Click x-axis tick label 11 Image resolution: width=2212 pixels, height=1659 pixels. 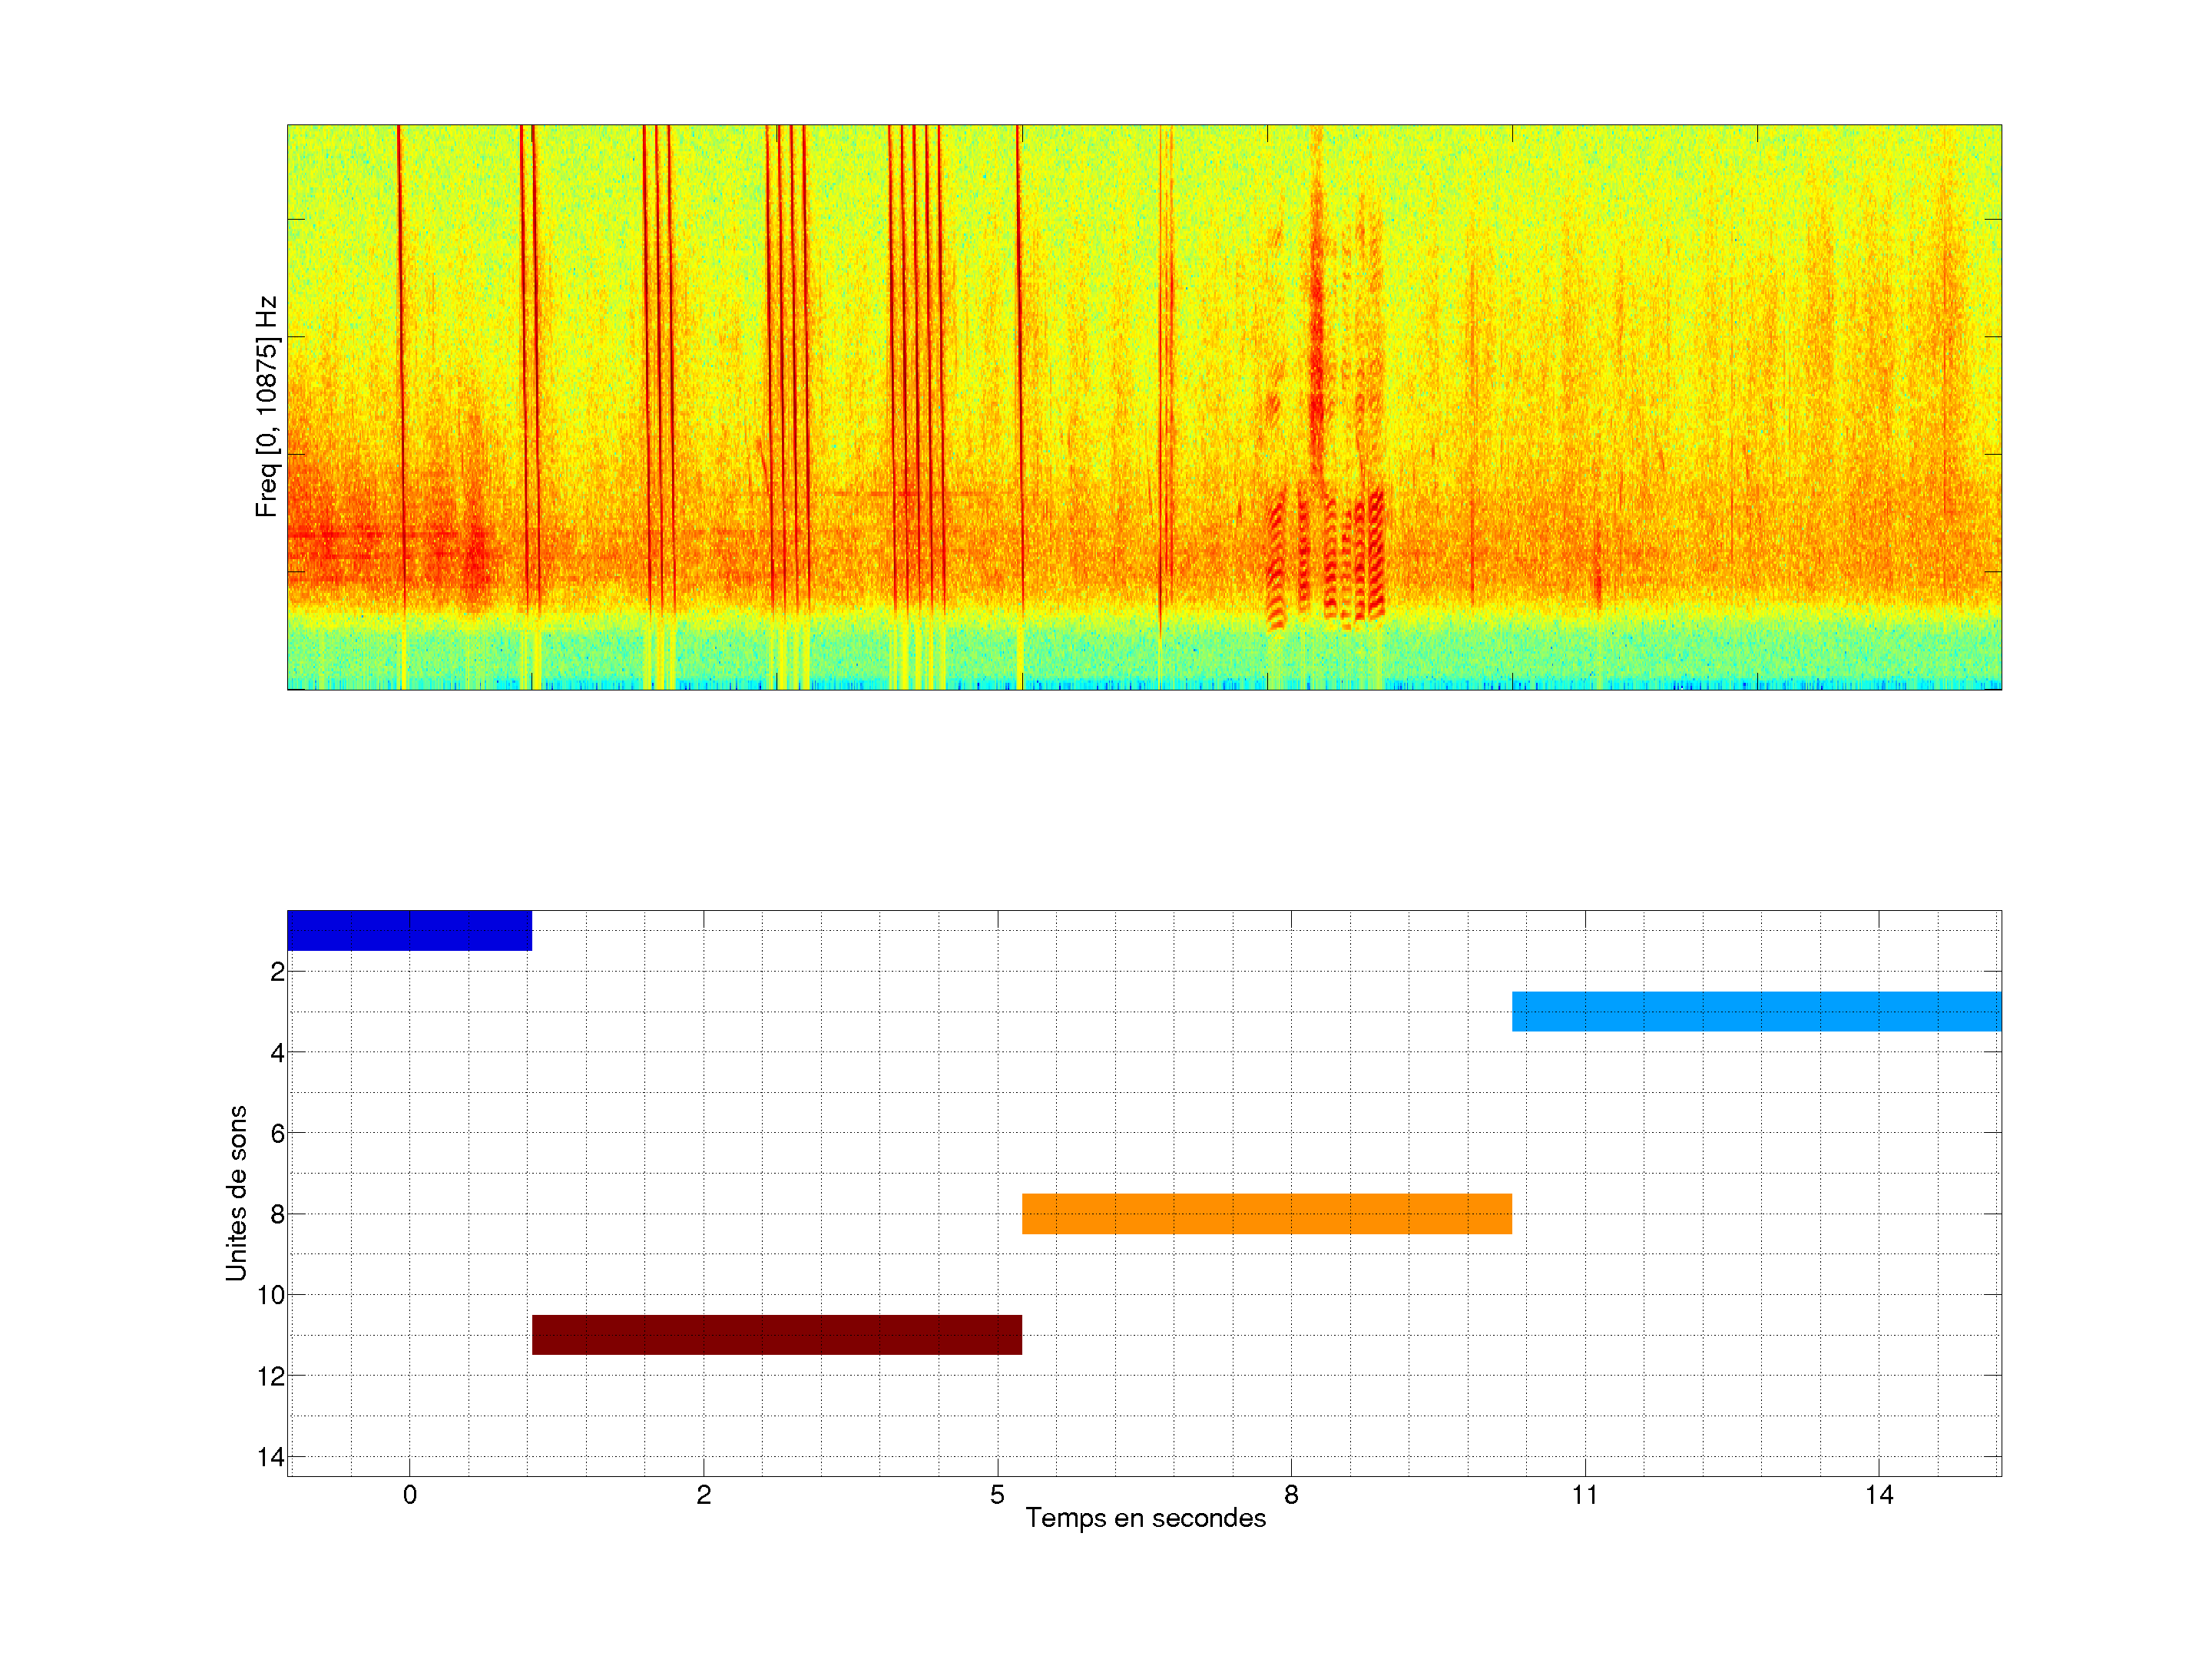click(1584, 1495)
